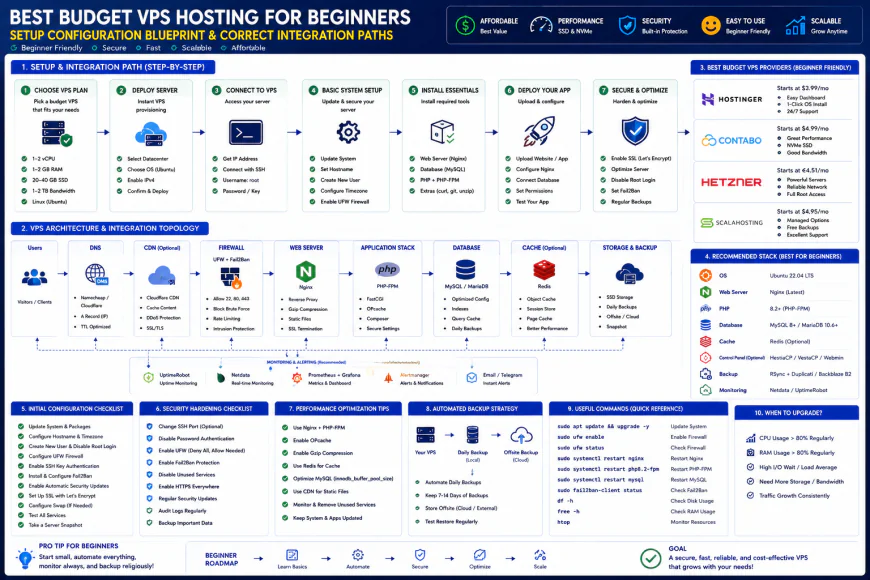Select the server icon in Choose VPS Plan
Screen dimensions: 870x580
pyautogui.click(x=57, y=133)
